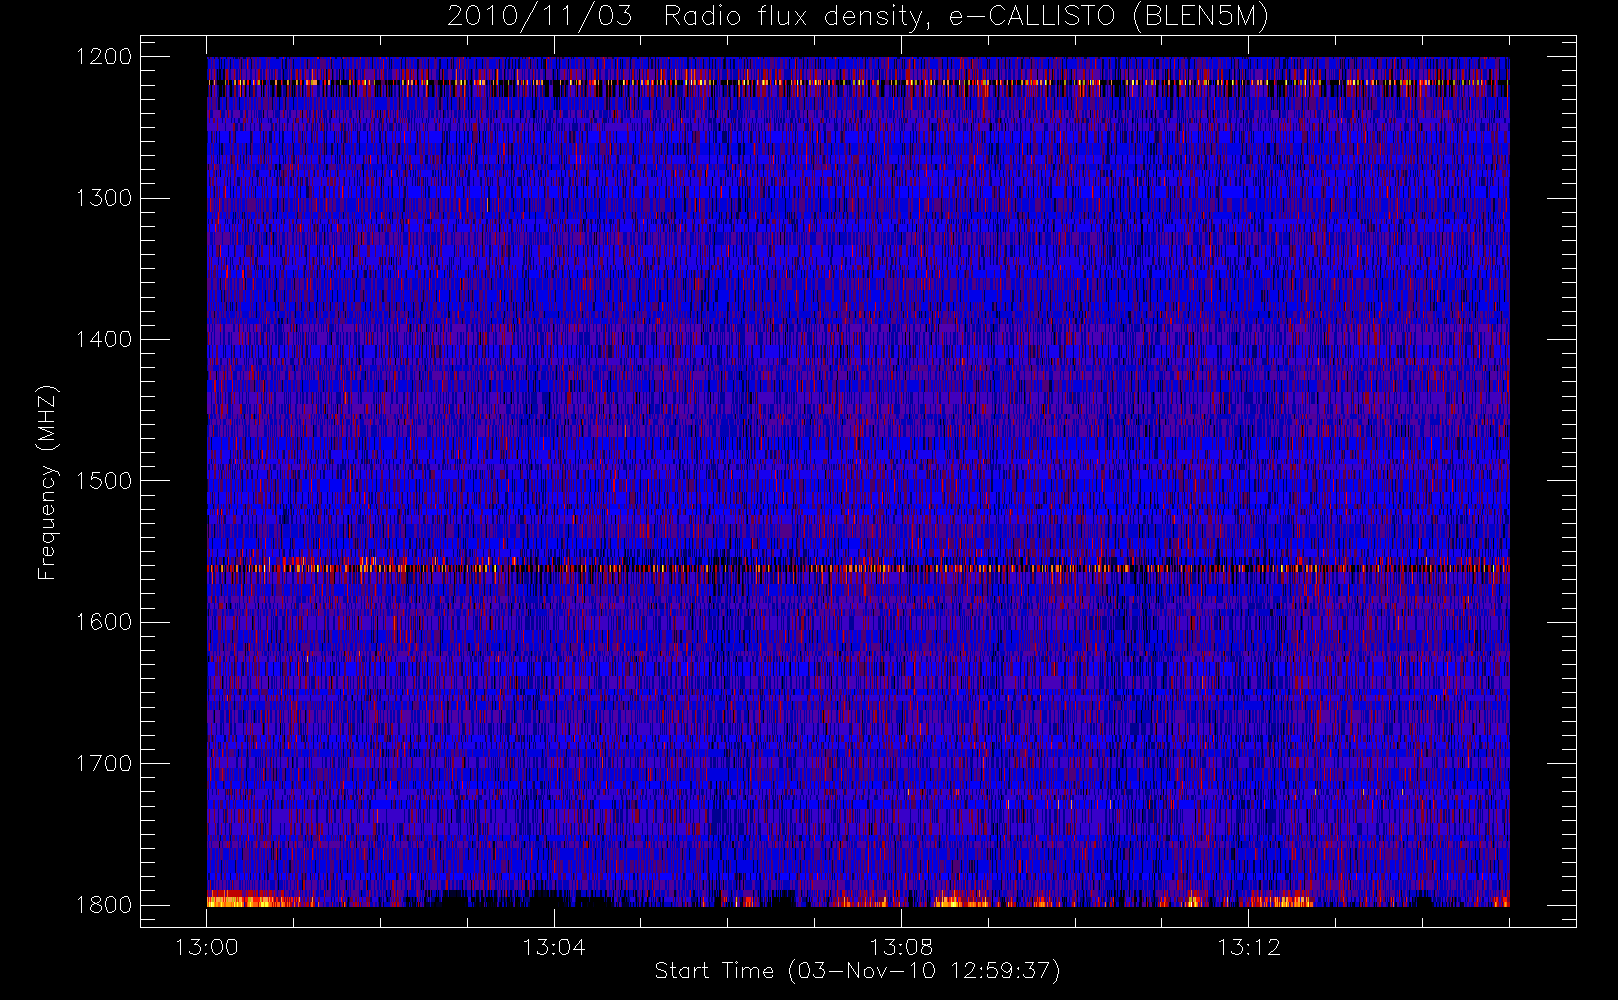
Task: Click the 13:12 time tick label
Action: point(1249,947)
